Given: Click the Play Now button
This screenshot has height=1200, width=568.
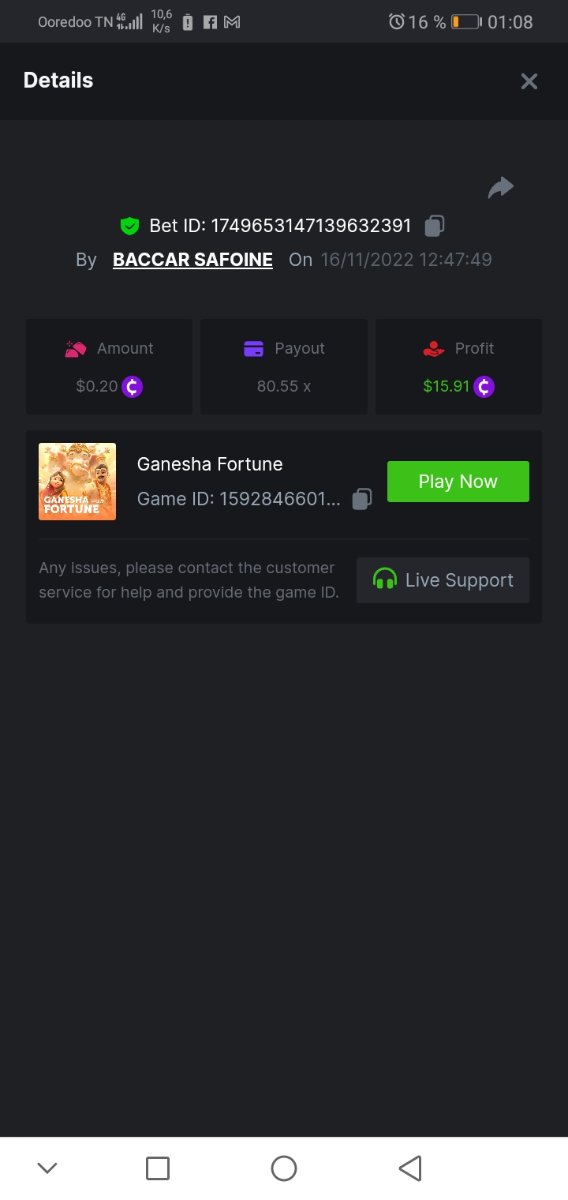Looking at the screenshot, I should pyautogui.click(x=458, y=481).
